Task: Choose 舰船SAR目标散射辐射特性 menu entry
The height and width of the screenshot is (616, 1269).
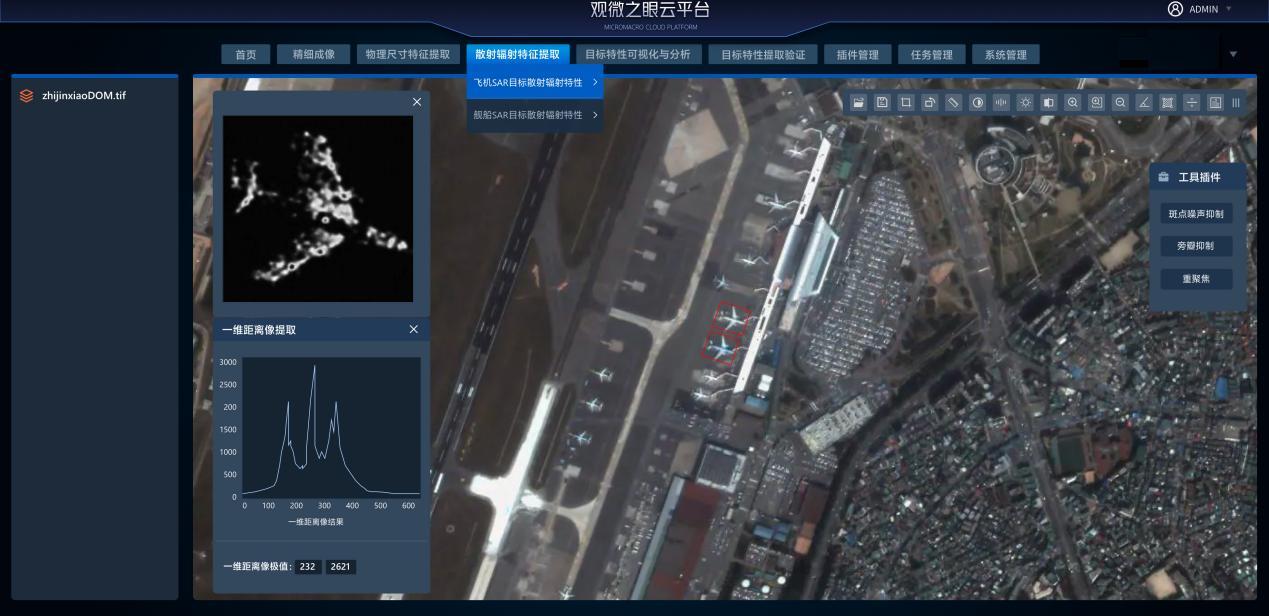Action: point(536,115)
